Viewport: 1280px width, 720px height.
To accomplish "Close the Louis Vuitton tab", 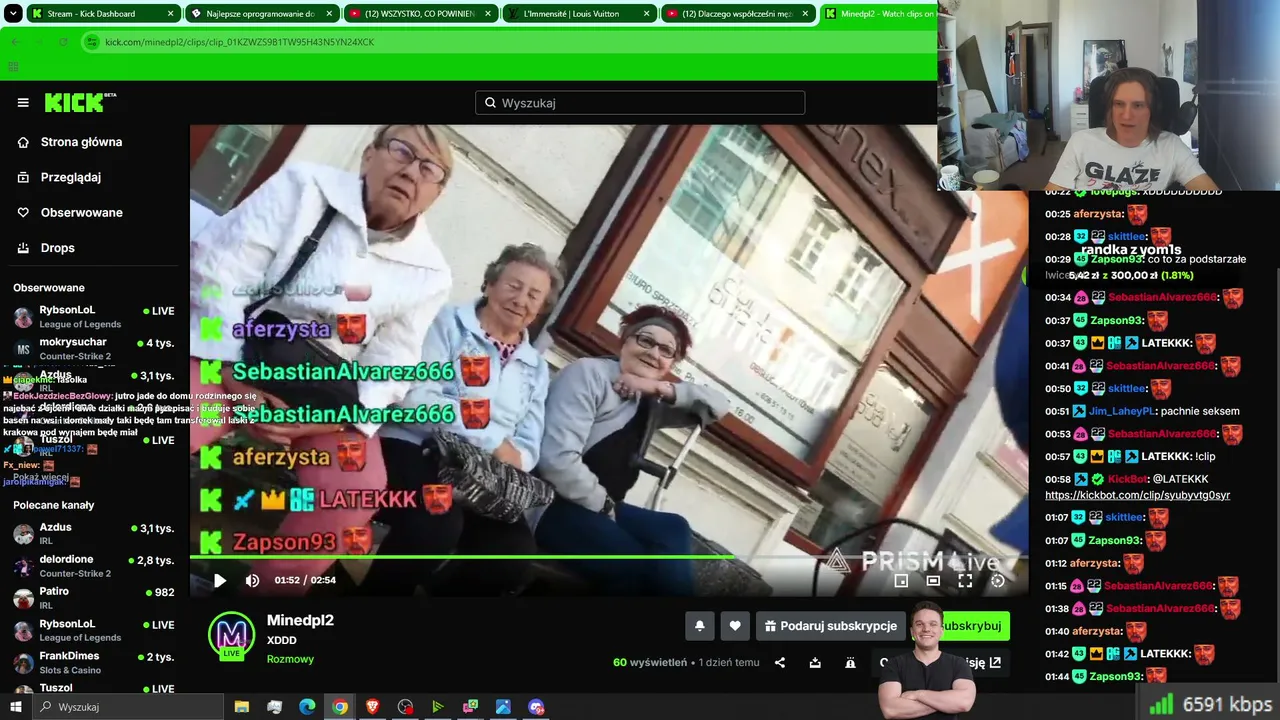I will (645, 14).
